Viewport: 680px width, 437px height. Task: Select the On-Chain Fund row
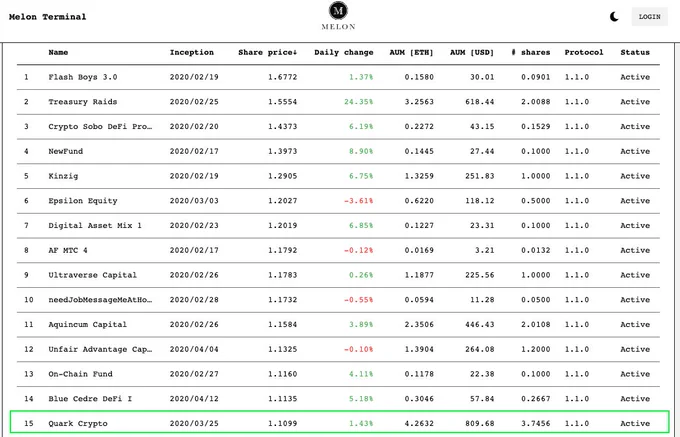pos(338,374)
